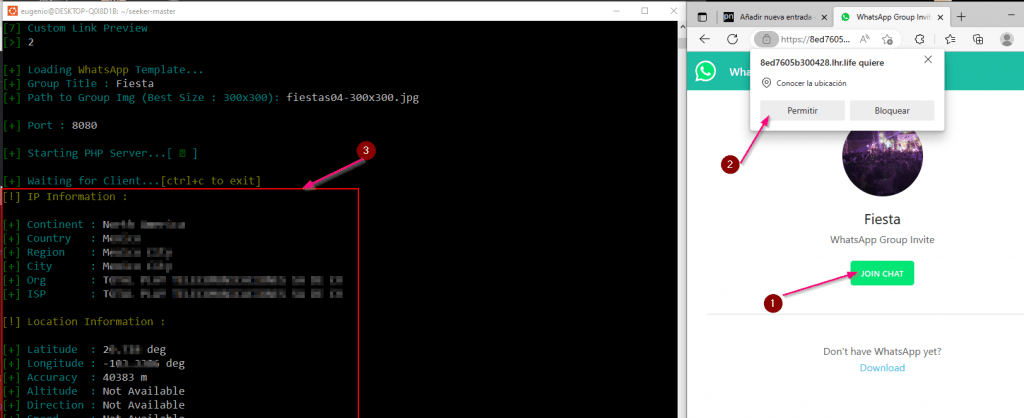Click the Accuracy : 40383 m terminal line
Viewport: 1024px width, 418px height.
pyautogui.click(x=76, y=378)
